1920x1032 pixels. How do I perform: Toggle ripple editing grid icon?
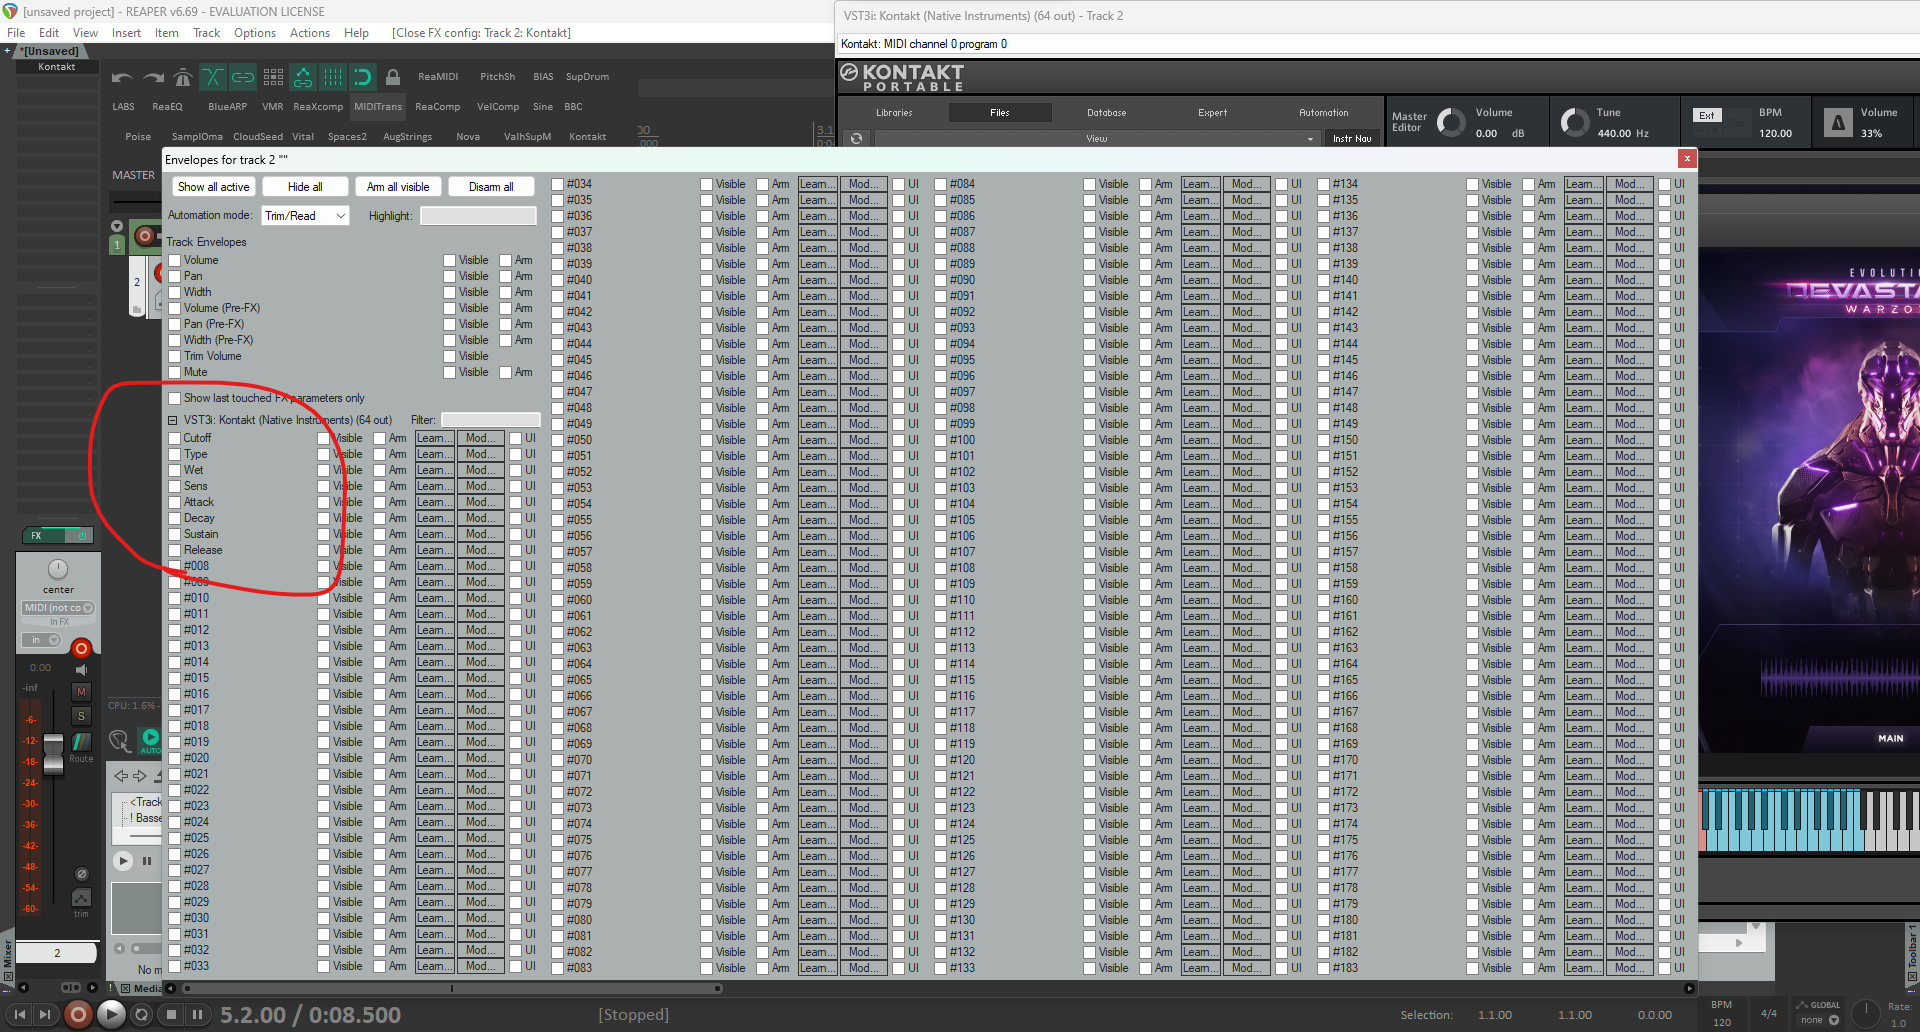(x=273, y=77)
